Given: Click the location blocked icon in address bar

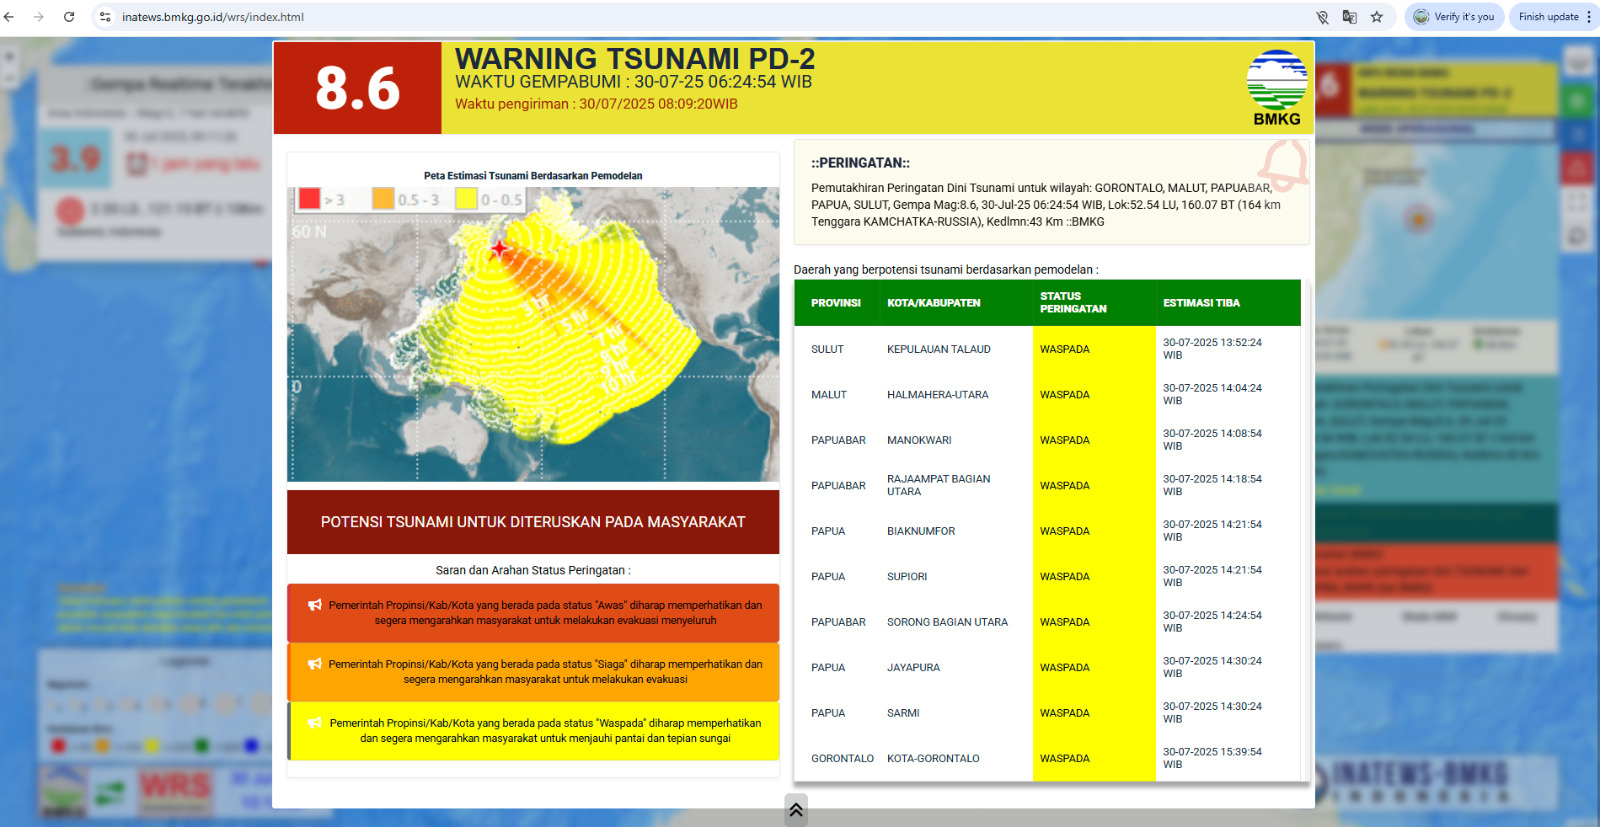Looking at the screenshot, I should pos(1322,17).
